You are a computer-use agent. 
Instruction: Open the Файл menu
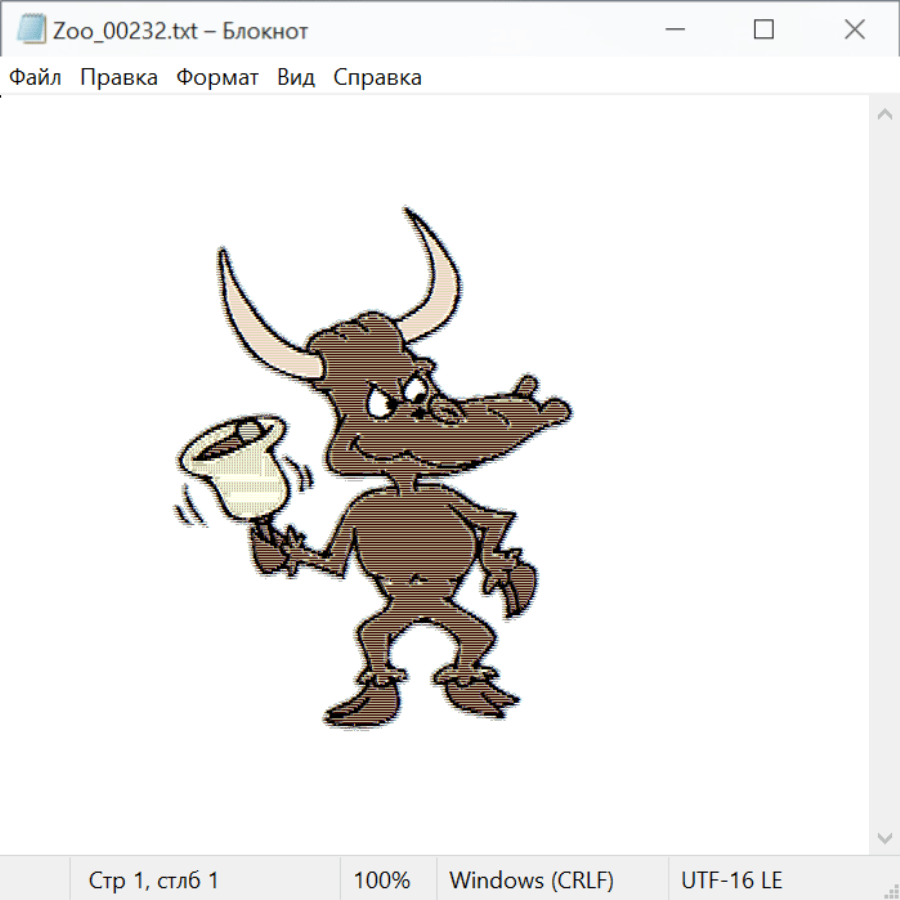click(36, 77)
